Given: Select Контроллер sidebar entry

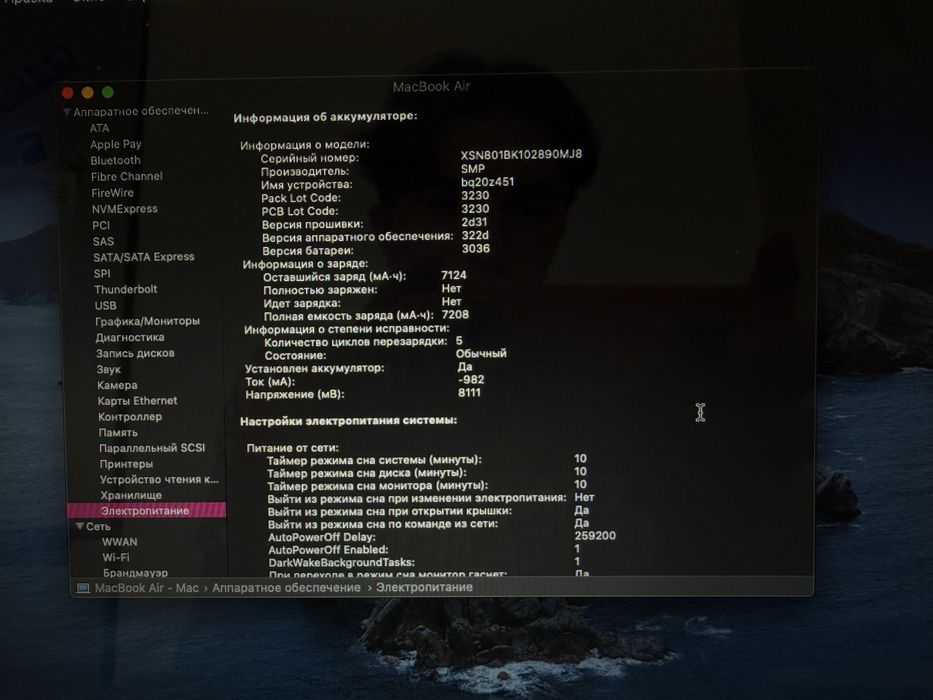Looking at the screenshot, I should pyautogui.click(x=130, y=417).
